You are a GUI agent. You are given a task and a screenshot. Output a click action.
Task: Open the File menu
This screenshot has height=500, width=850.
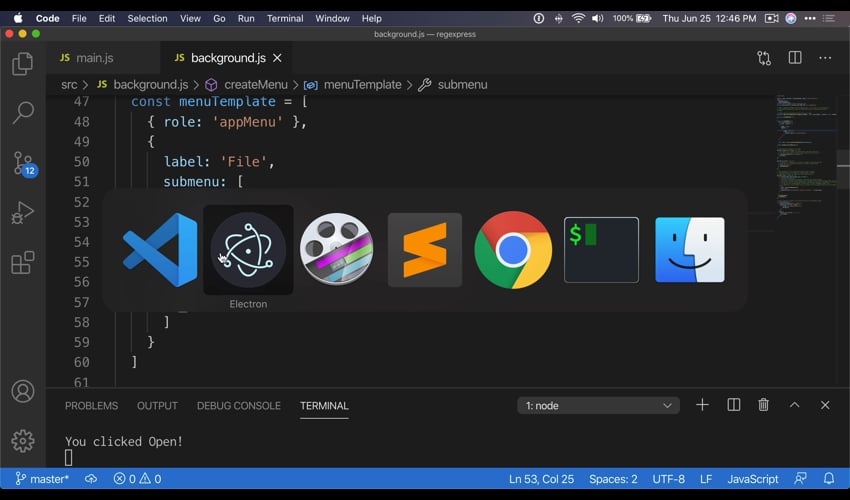[x=79, y=18]
